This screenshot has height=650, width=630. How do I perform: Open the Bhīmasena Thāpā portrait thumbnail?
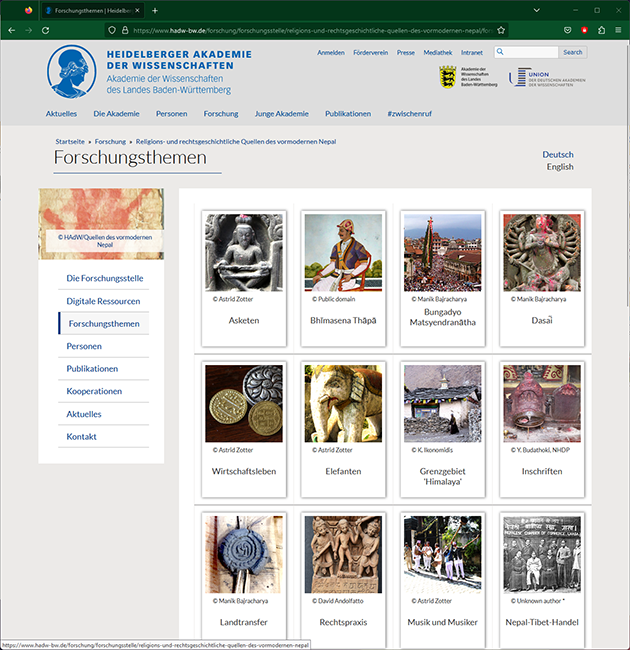[343, 252]
